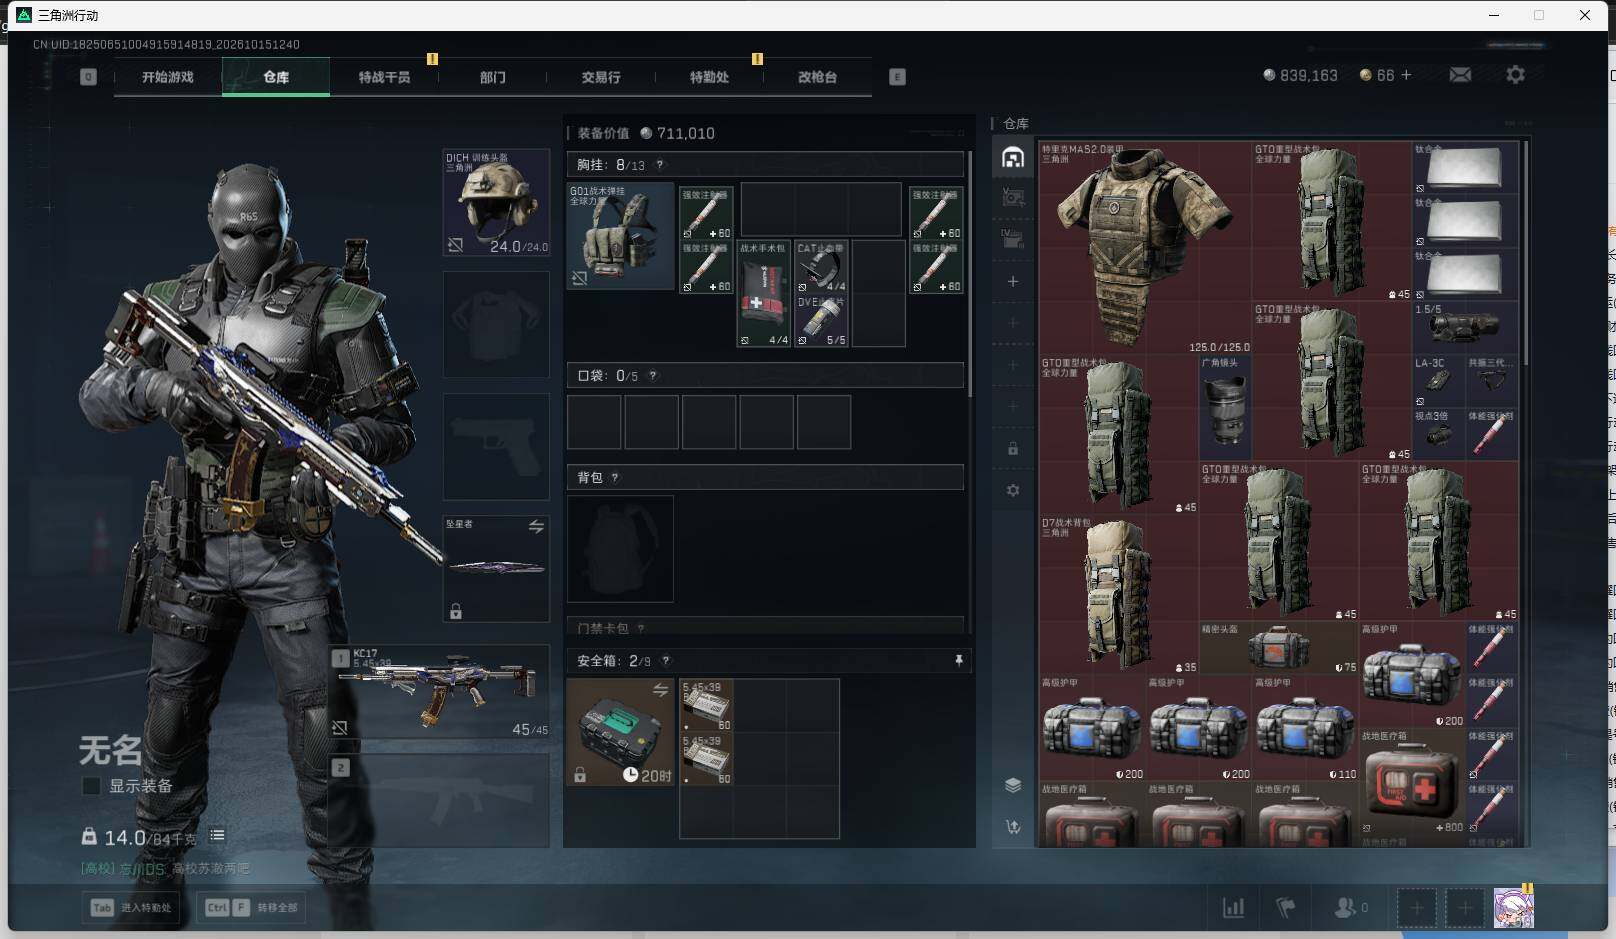Select the D7战术背包 in stash
The width and height of the screenshot is (1616, 939).
click(1118, 595)
